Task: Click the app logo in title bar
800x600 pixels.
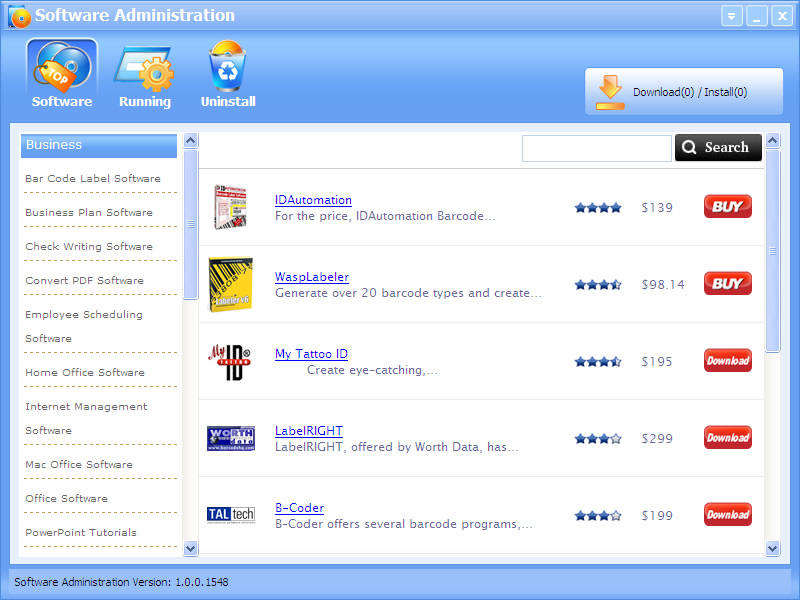Action: coord(20,16)
